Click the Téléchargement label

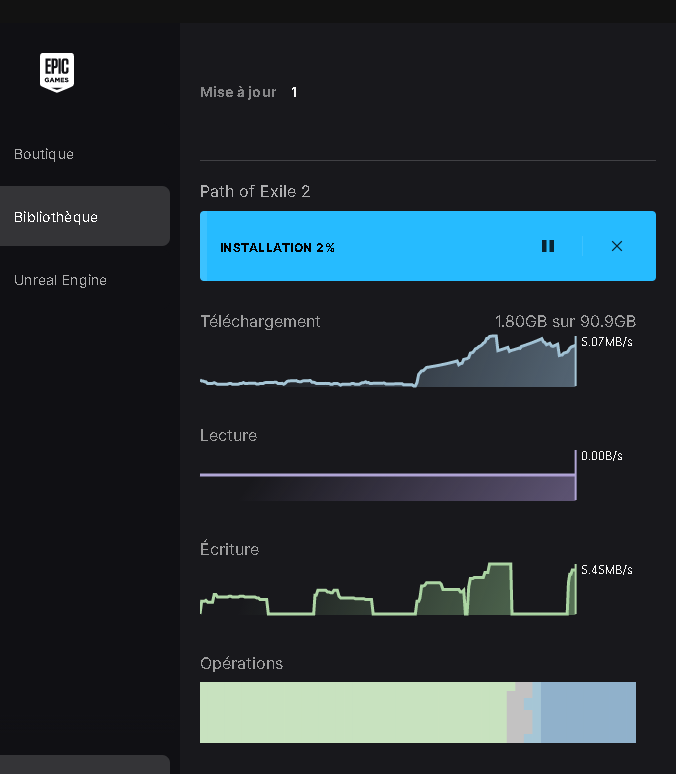260,322
